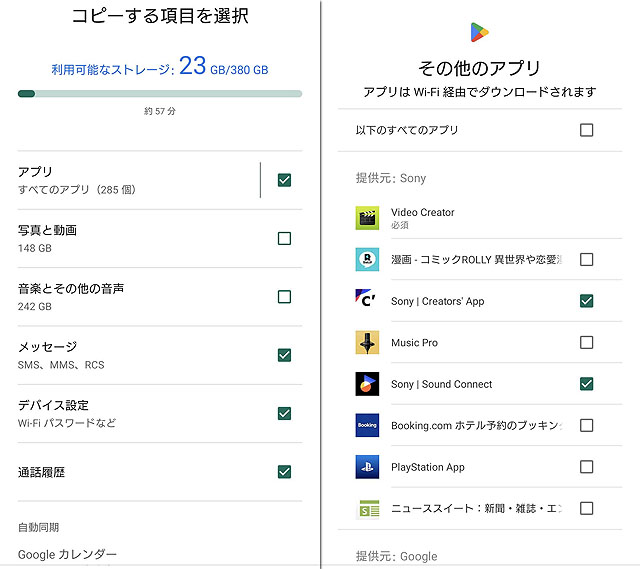Click the 音楽とその他の音声 label
The image size is (640, 569).
(x=71, y=289)
